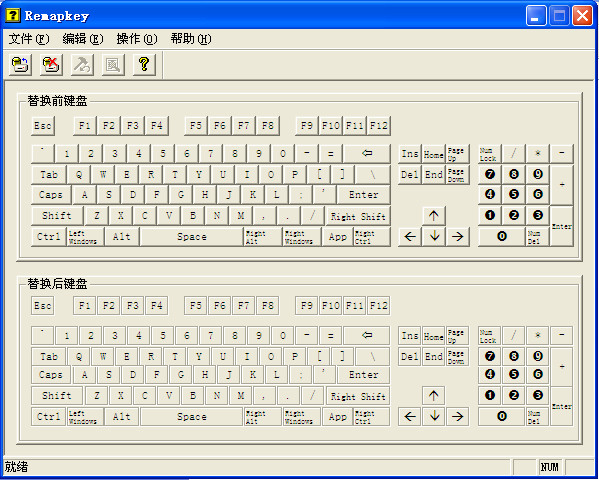The height and width of the screenshot is (480, 599).
Task: Click the left arrow key on bottom keyboard
Action: click(410, 417)
